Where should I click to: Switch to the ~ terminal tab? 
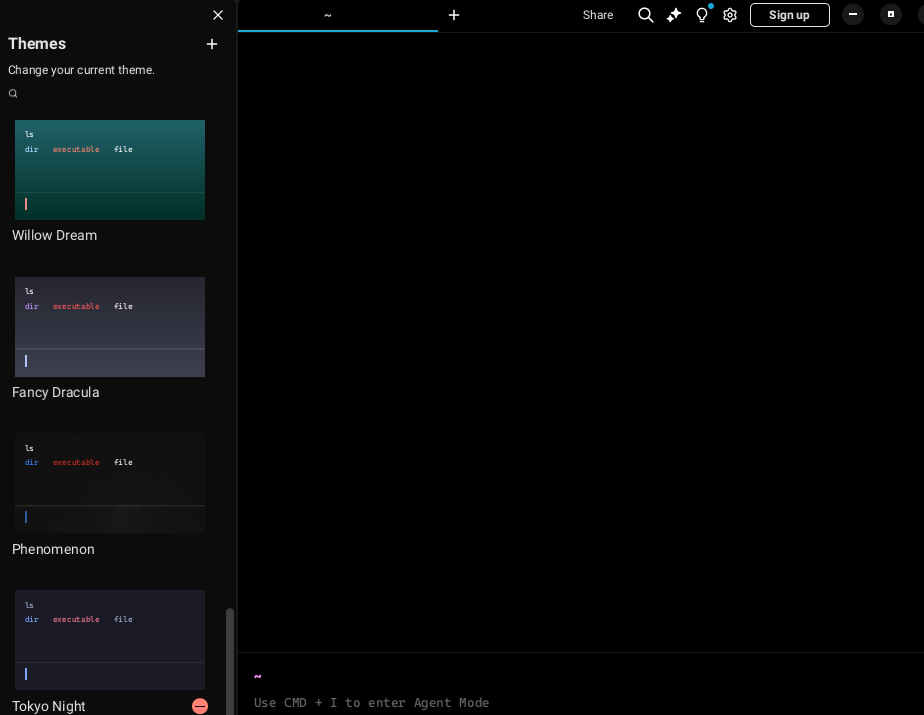tap(338, 15)
